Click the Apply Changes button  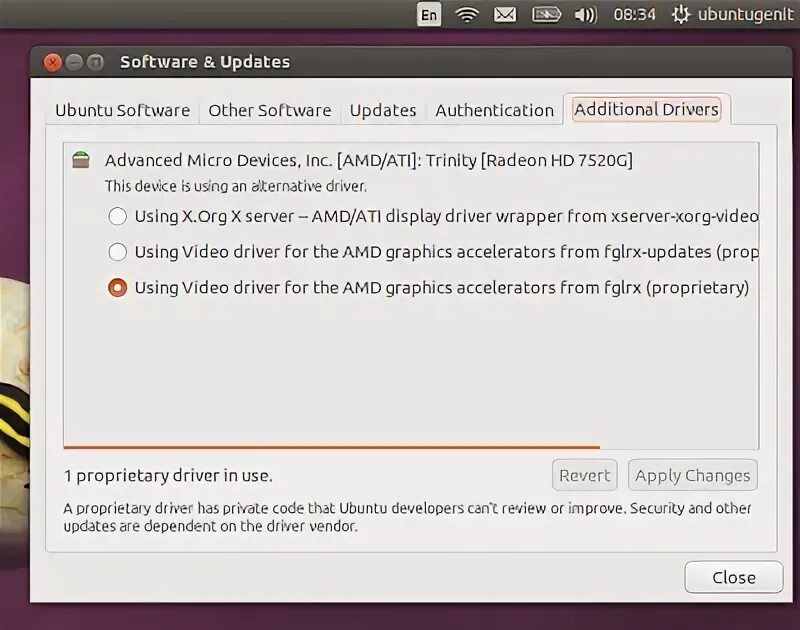coord(692,475)
